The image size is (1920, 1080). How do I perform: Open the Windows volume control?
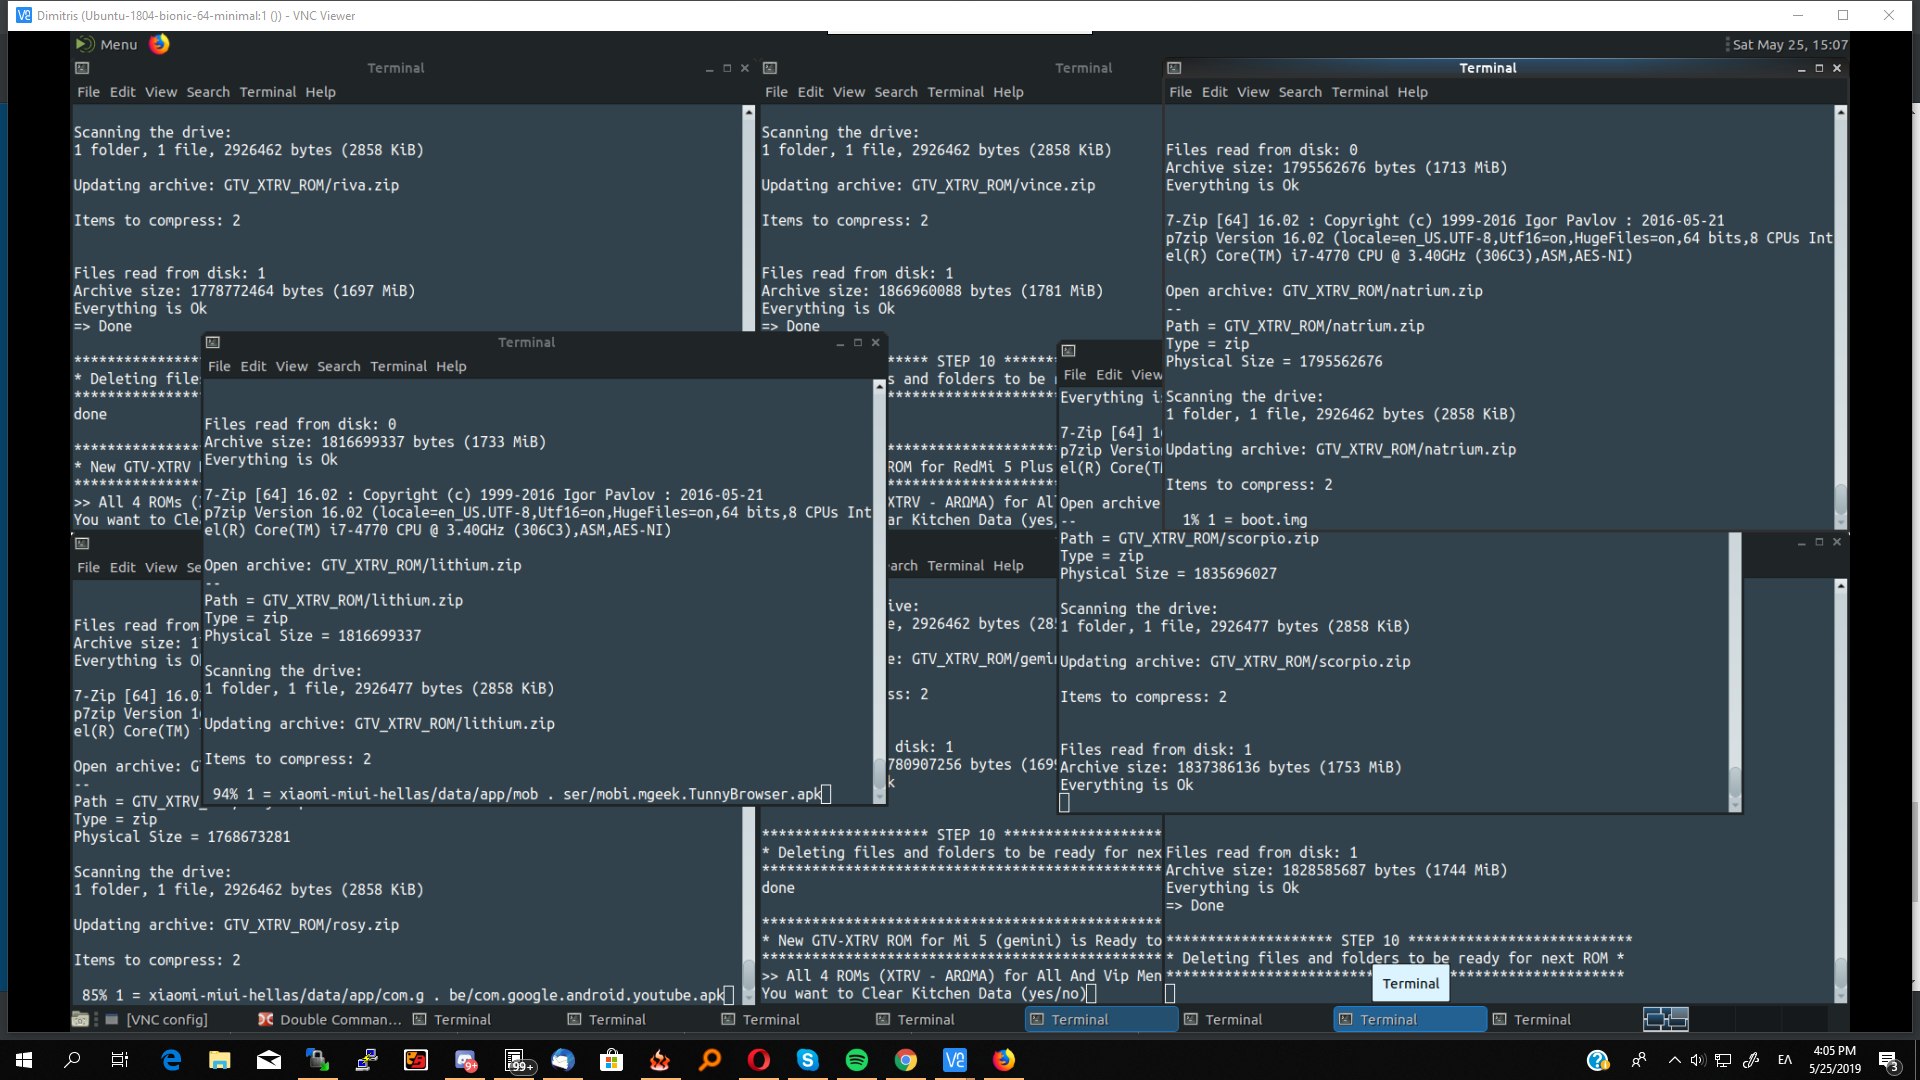[1697, 1060]
